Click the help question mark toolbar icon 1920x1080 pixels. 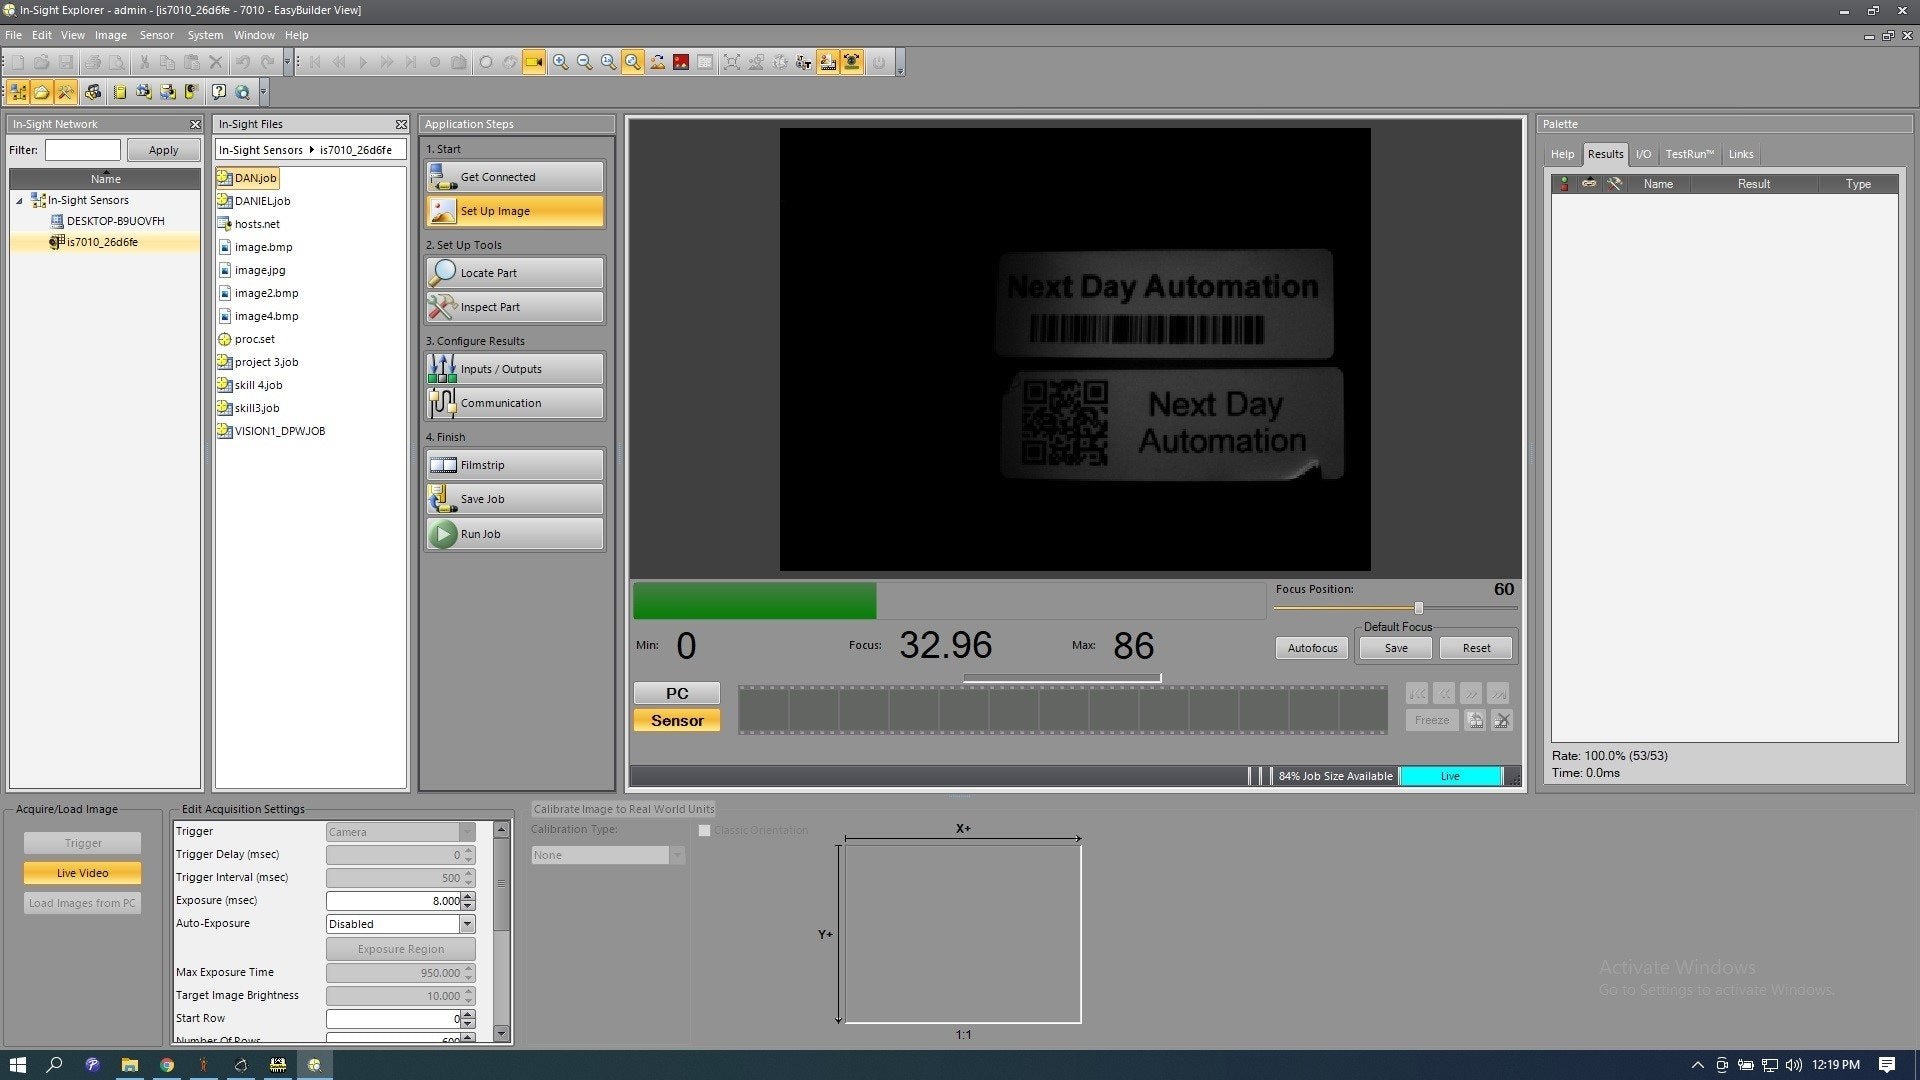click(x=218, y=92)
